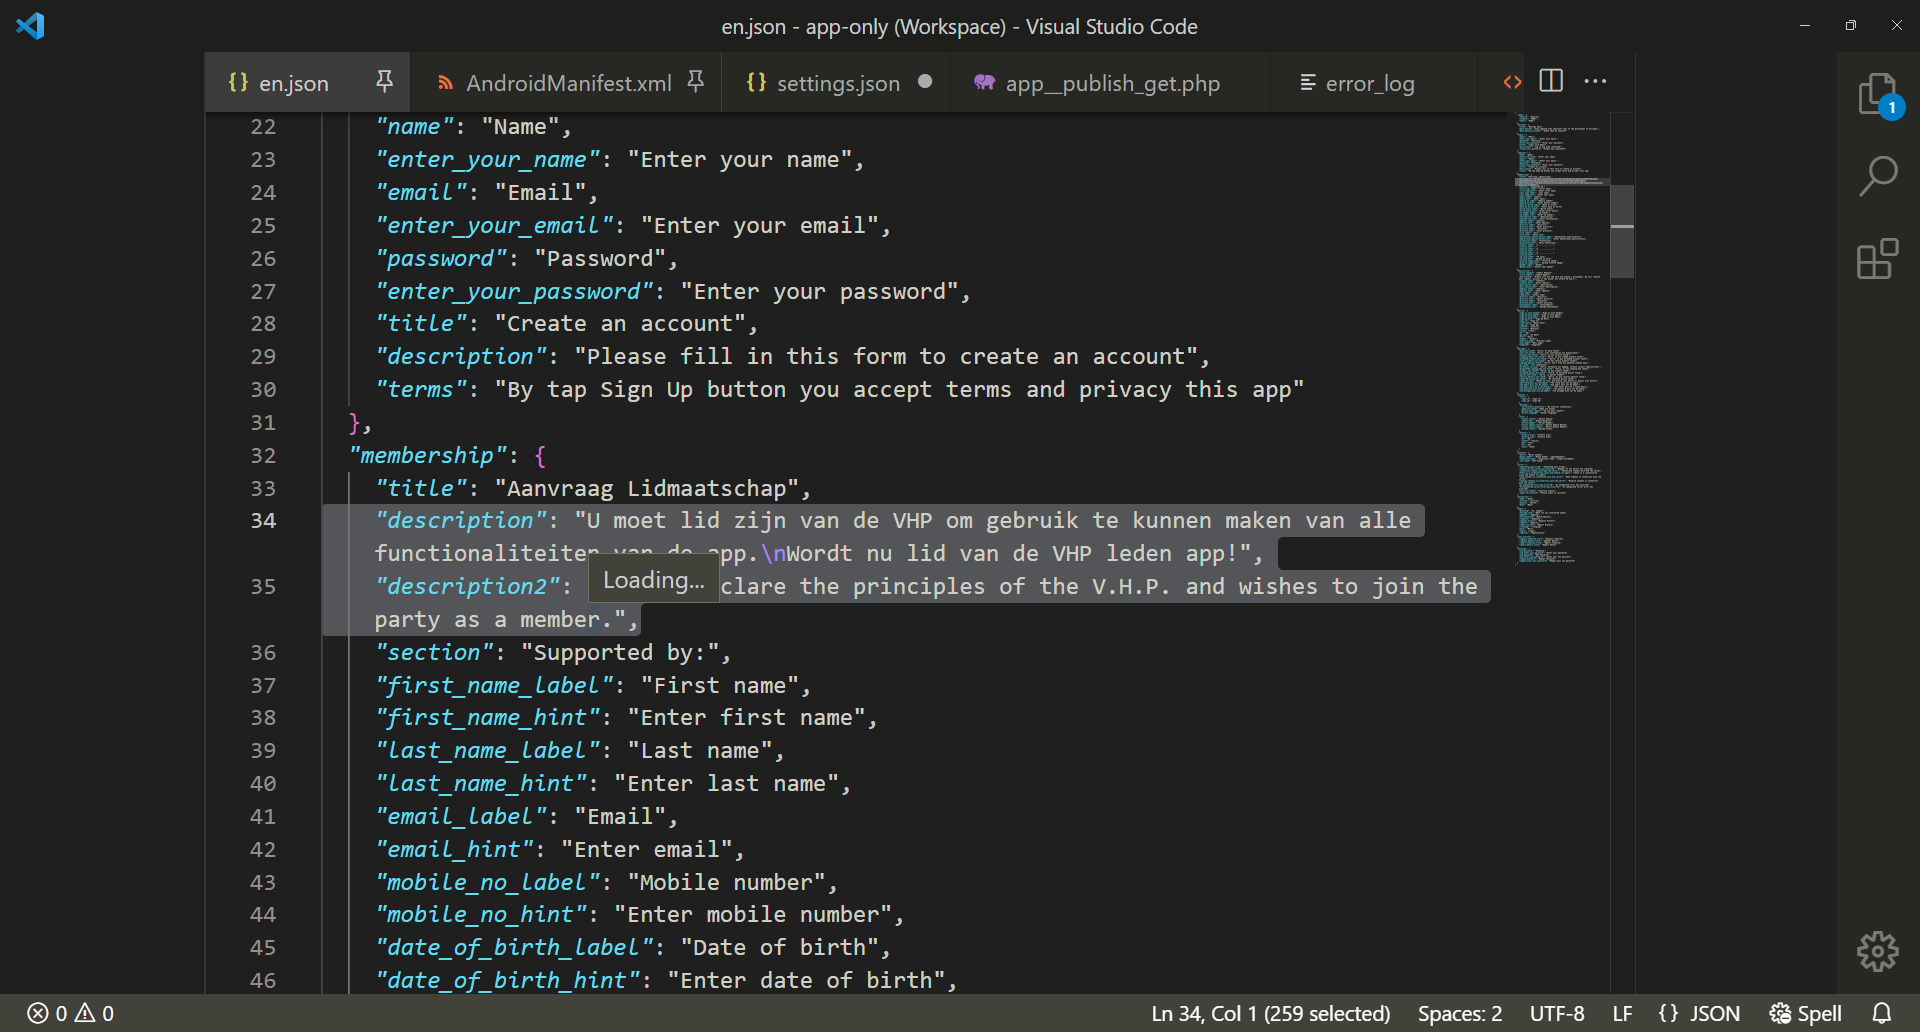Screen dimensions: 1920x1032
Task: Minimize the VS Code window
Action: pos(1805,26)
